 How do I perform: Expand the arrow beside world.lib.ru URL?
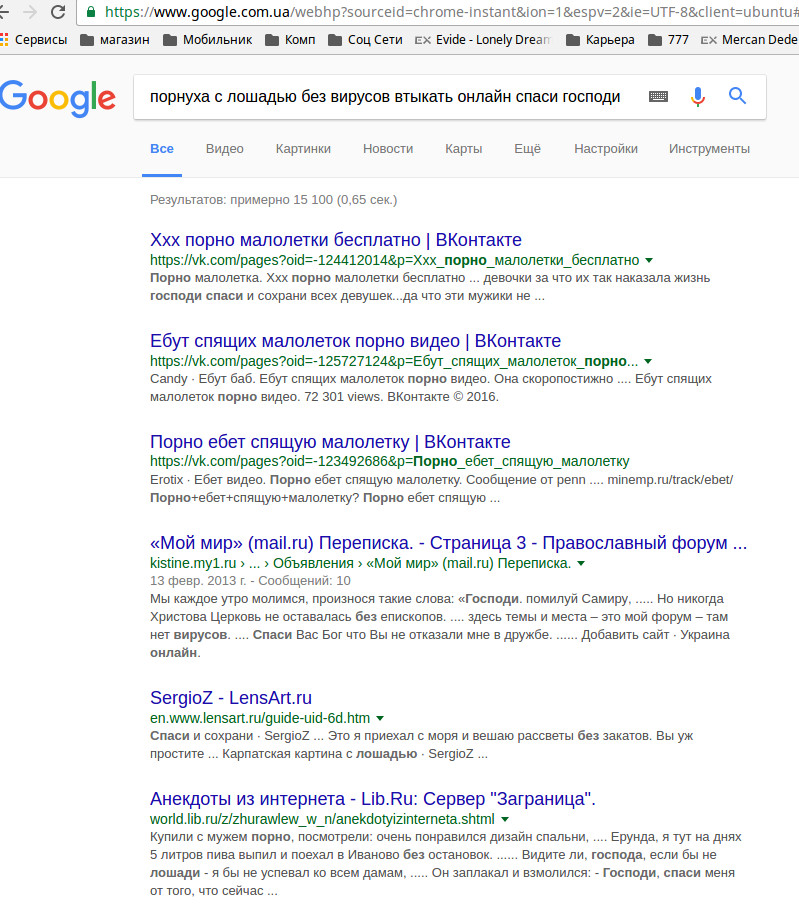coord(505,819)
